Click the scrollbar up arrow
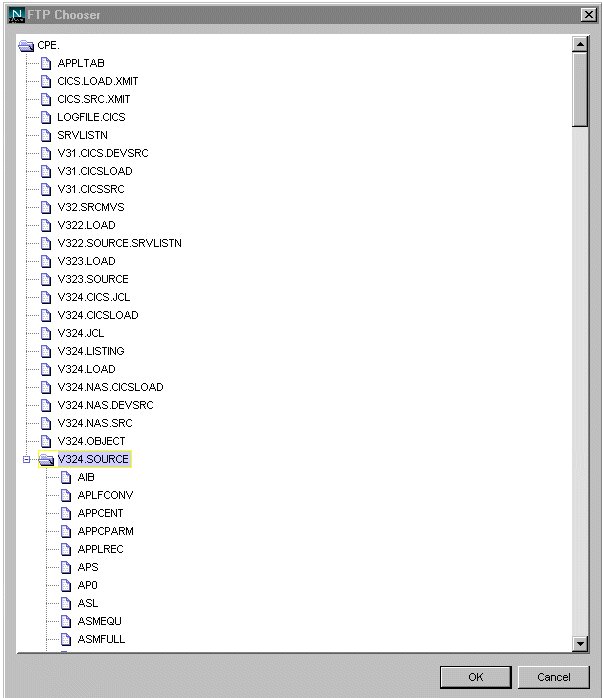This screenshot has height=698, width=602. click(580, 44)
